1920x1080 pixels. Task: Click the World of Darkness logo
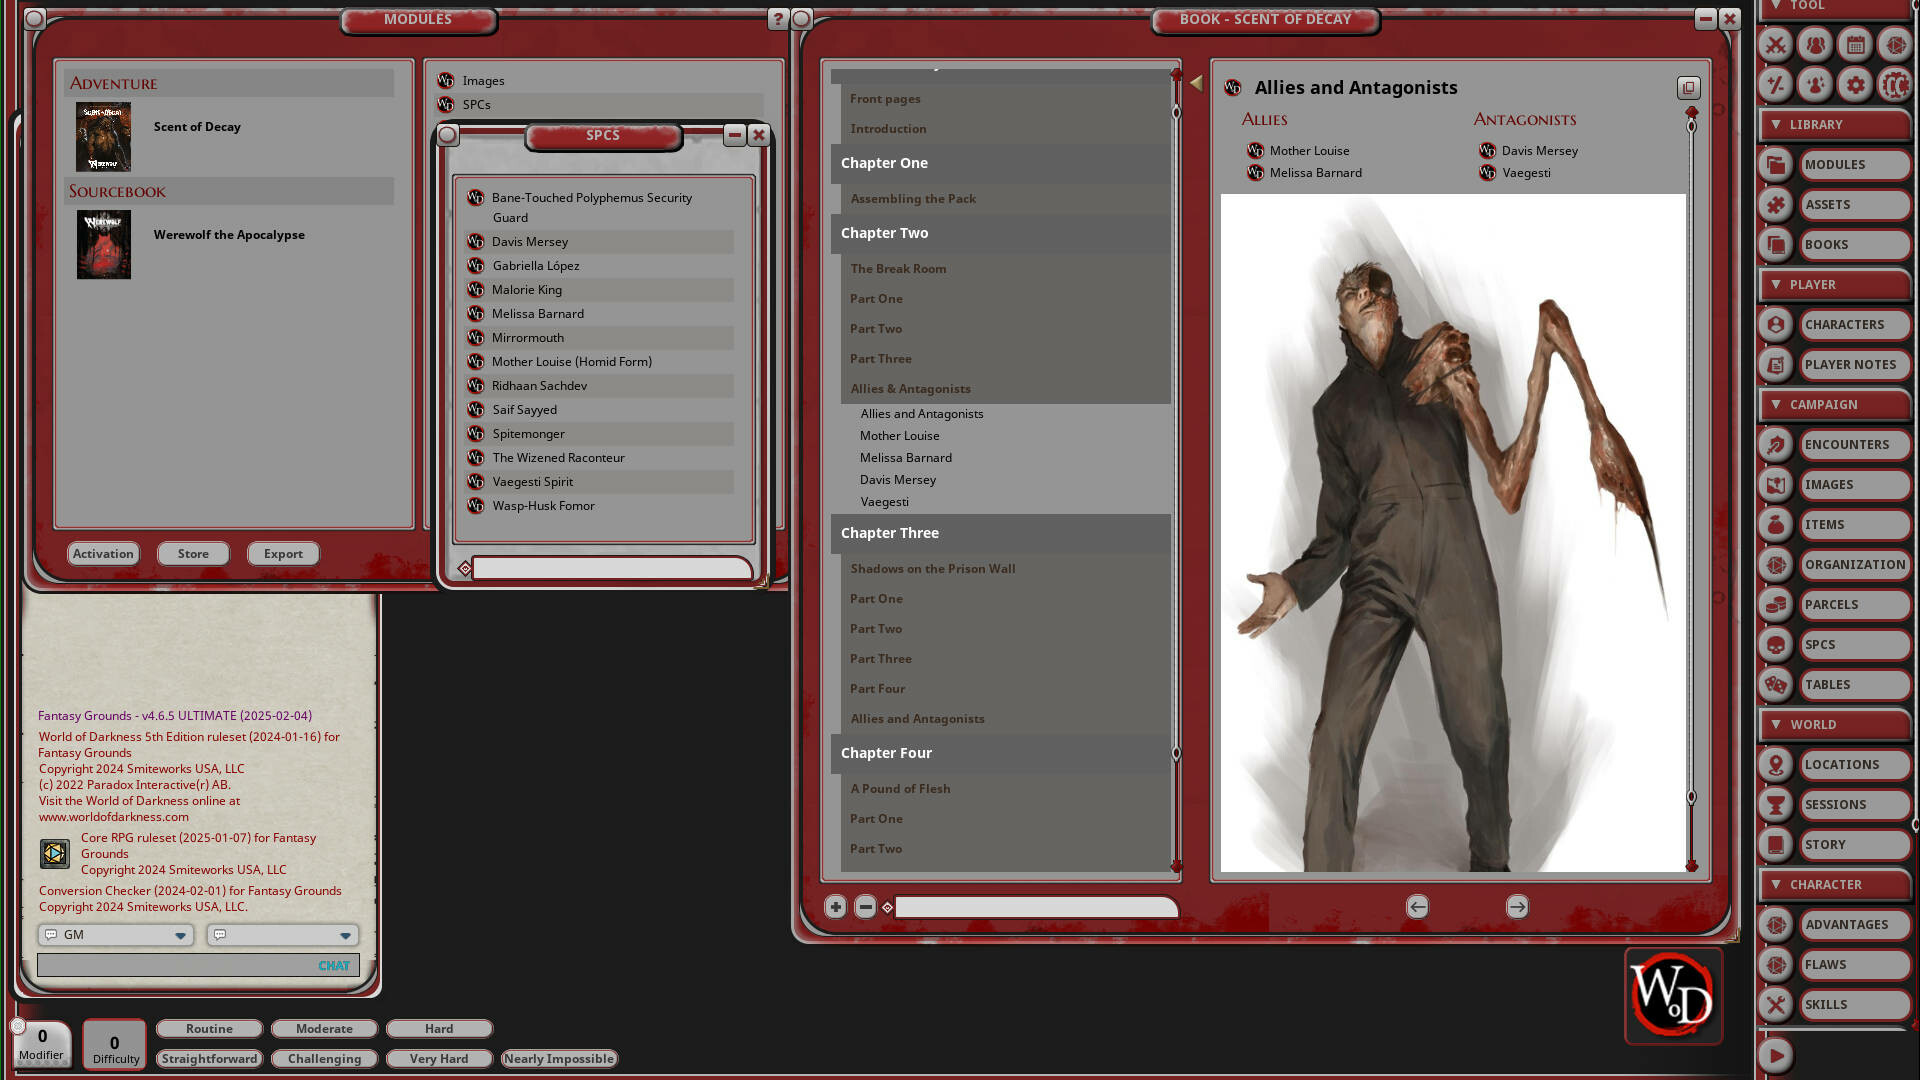click(1673, 995)
